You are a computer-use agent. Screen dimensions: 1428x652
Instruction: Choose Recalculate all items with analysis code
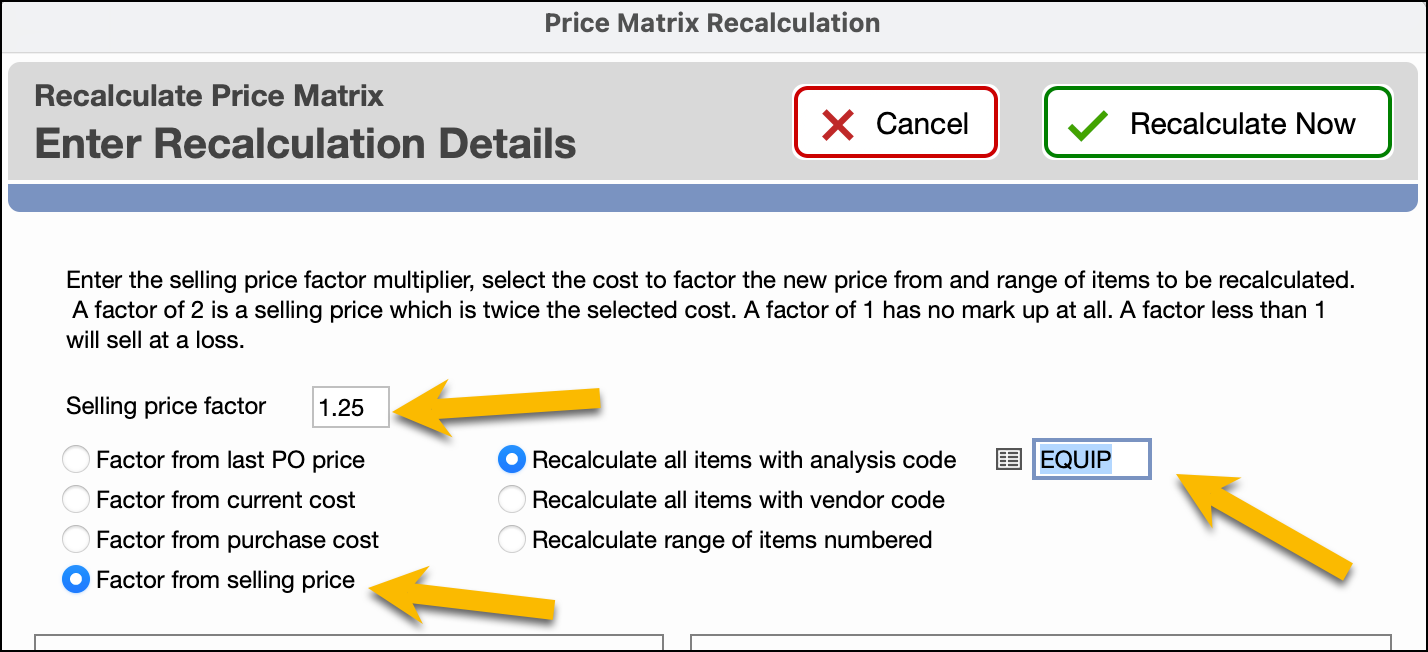[x=512, y=460]
